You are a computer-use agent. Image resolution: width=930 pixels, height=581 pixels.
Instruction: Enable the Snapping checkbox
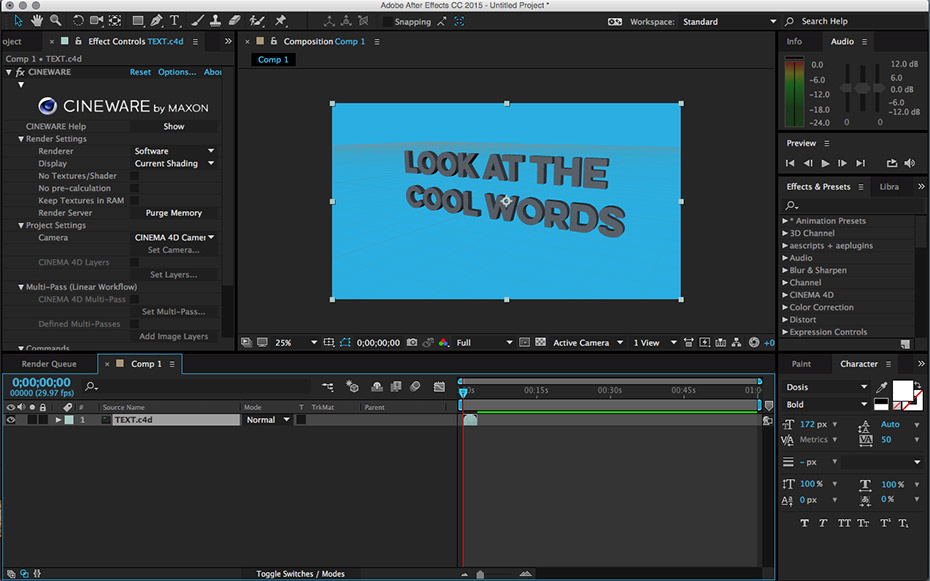(386, 21)
